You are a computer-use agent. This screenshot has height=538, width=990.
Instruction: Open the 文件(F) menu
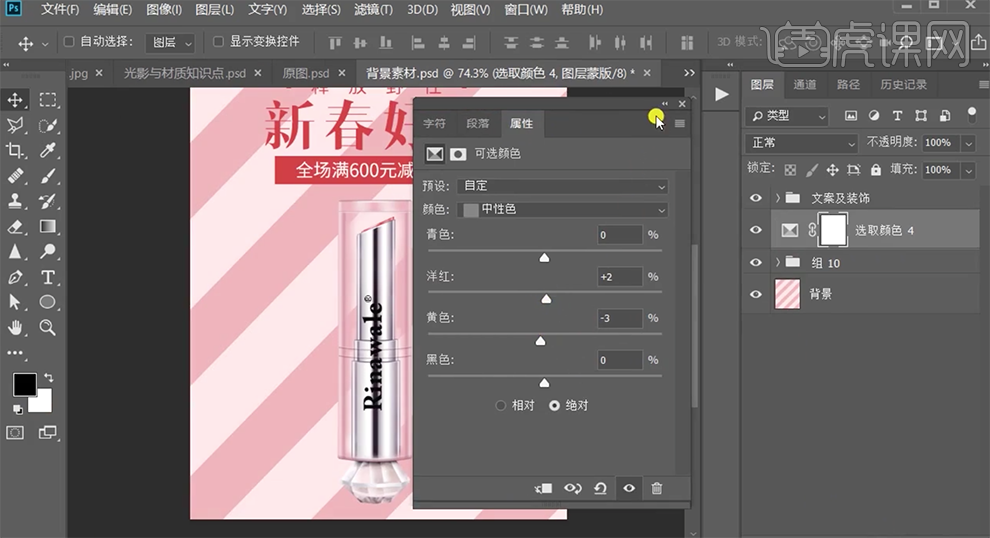click(x=60, y=9)
